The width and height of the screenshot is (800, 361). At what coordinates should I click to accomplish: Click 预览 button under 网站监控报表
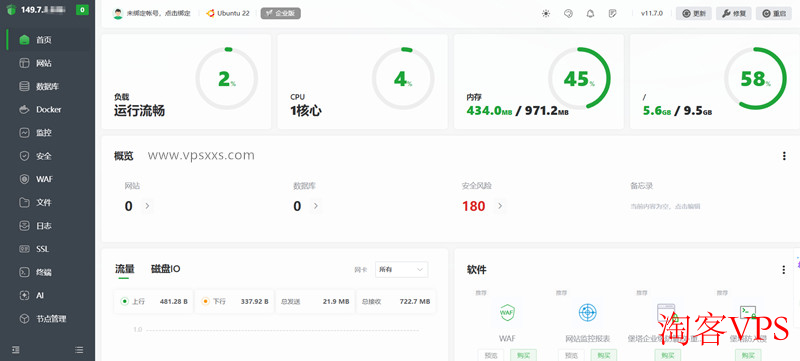point(571,355)
